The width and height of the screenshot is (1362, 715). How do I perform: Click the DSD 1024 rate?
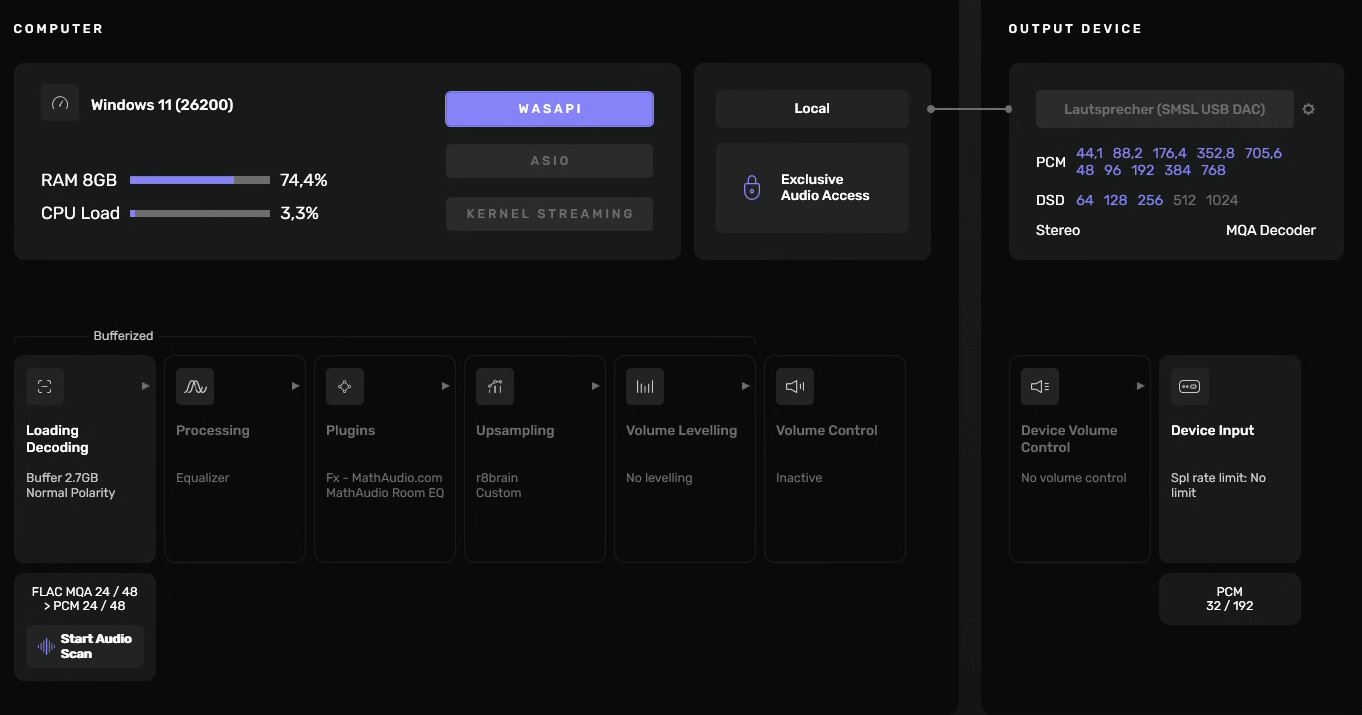pyautogui.click(x=1222, y=200)
